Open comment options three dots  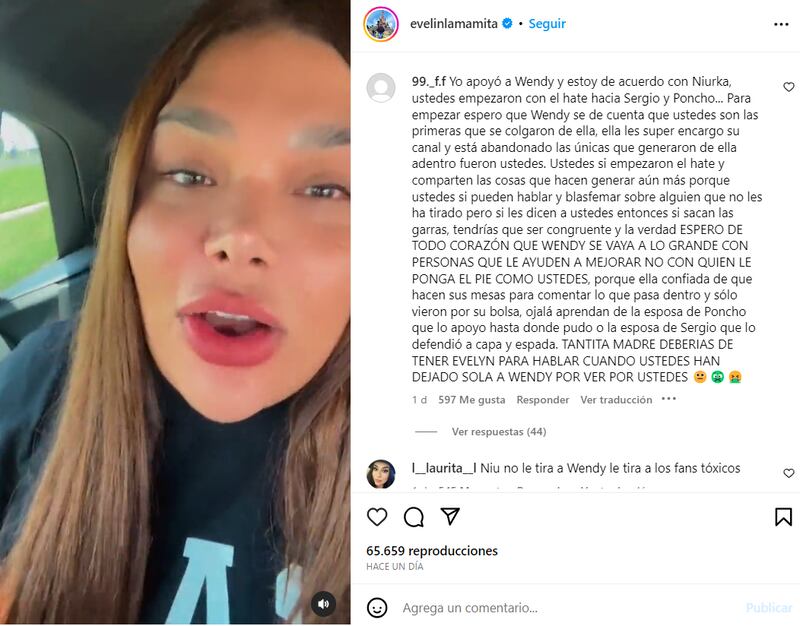point(668,399)
